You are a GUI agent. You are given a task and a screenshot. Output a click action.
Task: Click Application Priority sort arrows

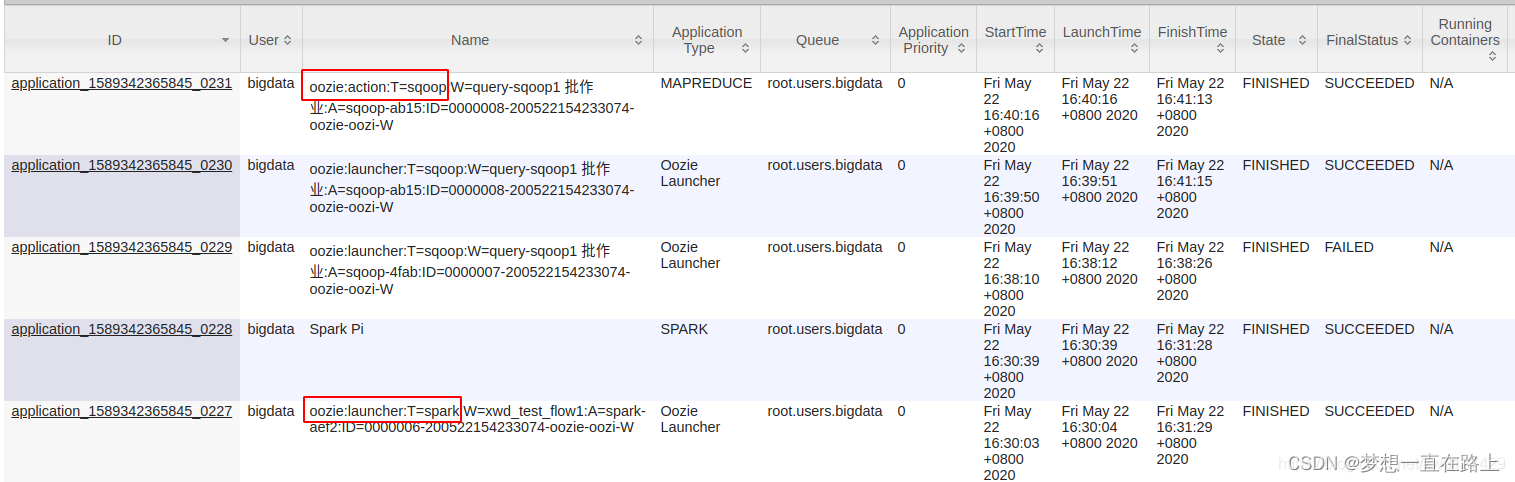961,48
